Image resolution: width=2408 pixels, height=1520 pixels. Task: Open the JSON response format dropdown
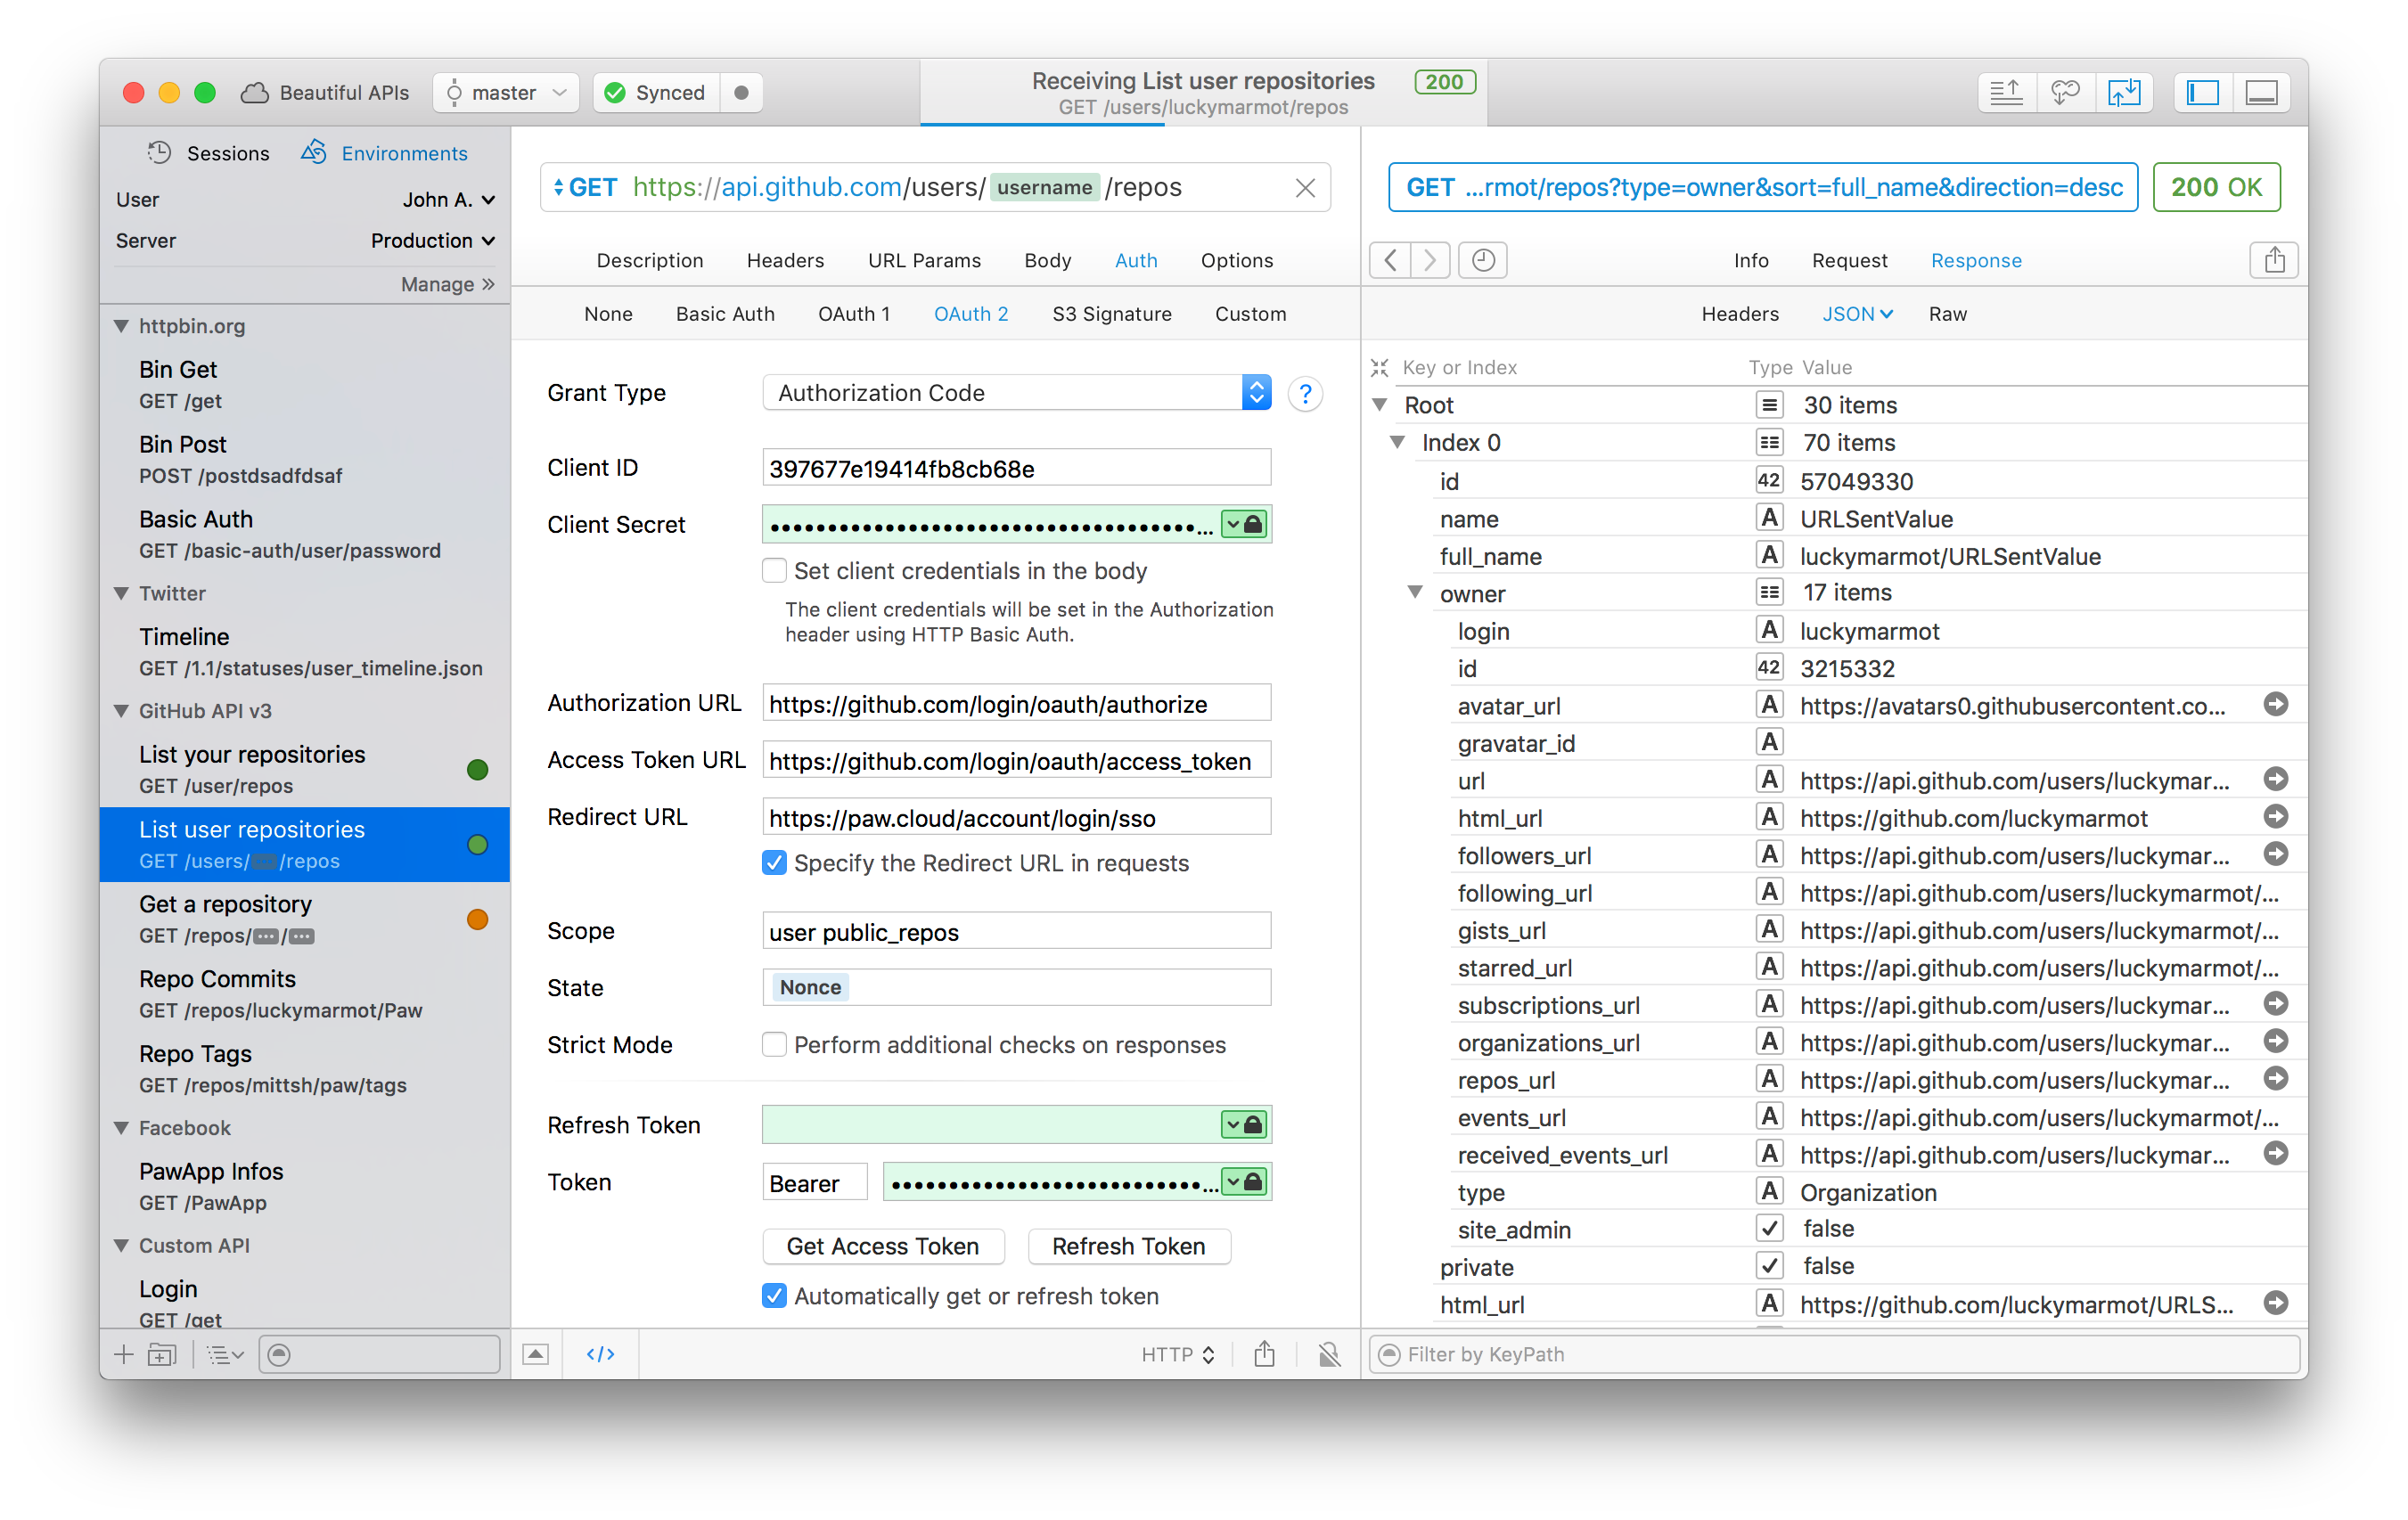(x=1857, y=313)
